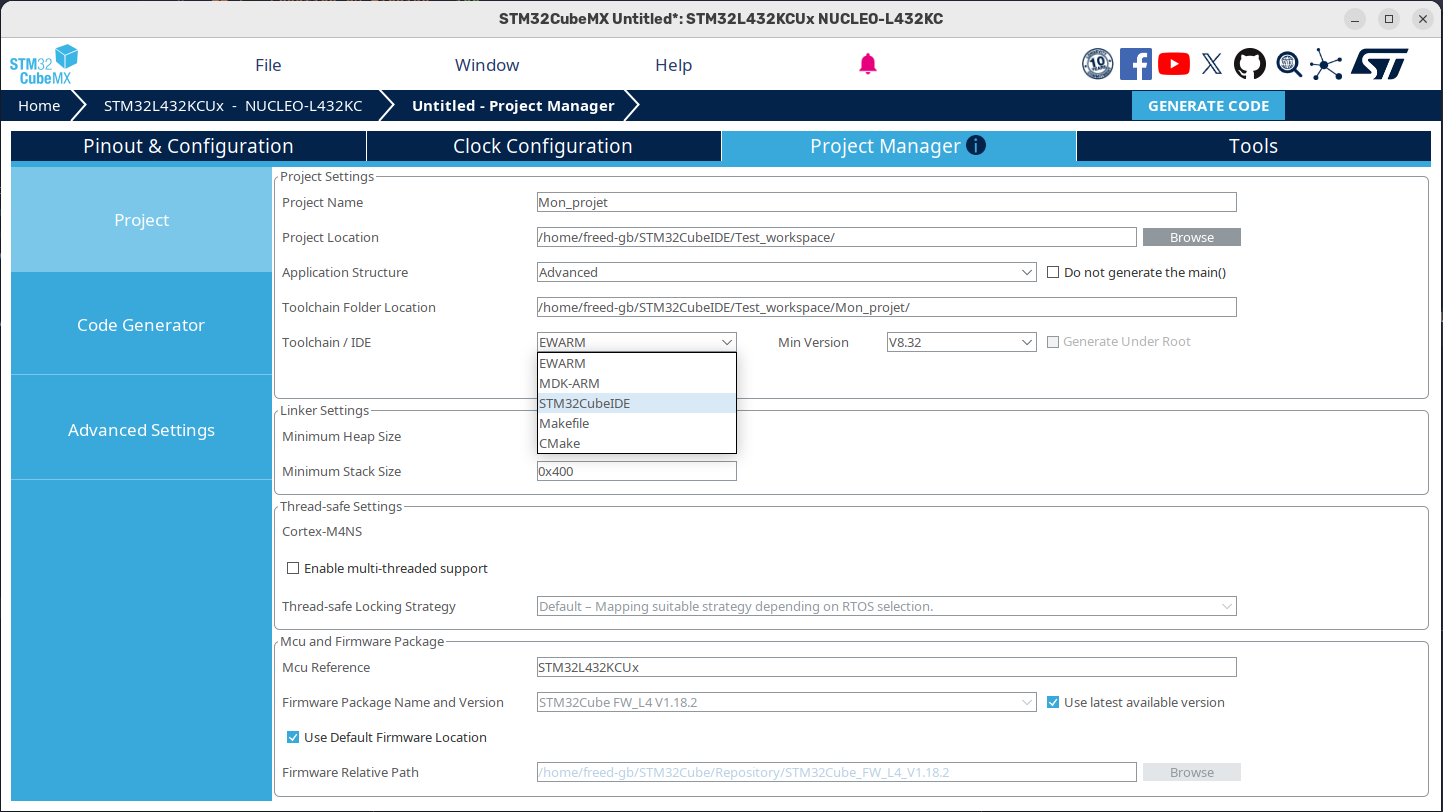
Task: Click the Project Location path field
Action: click(x=837, y=237)
